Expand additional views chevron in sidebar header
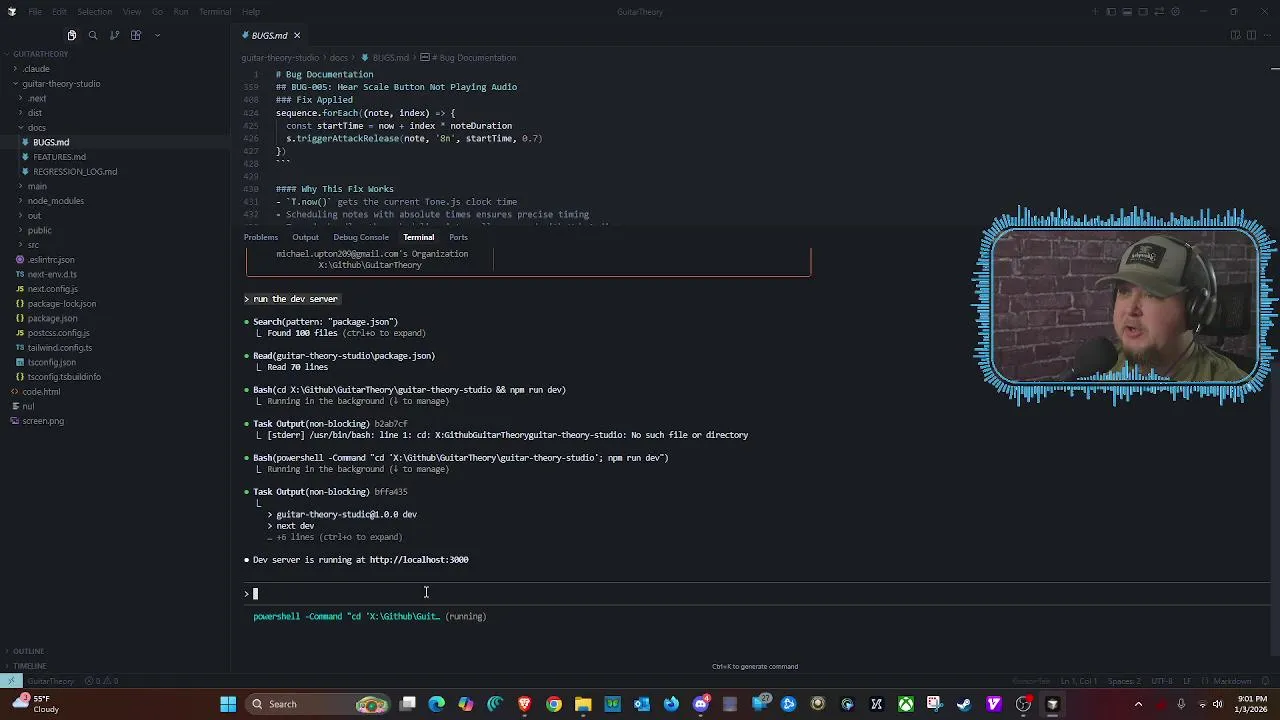This screenshot has width=1280, height=720. (157, 35)
